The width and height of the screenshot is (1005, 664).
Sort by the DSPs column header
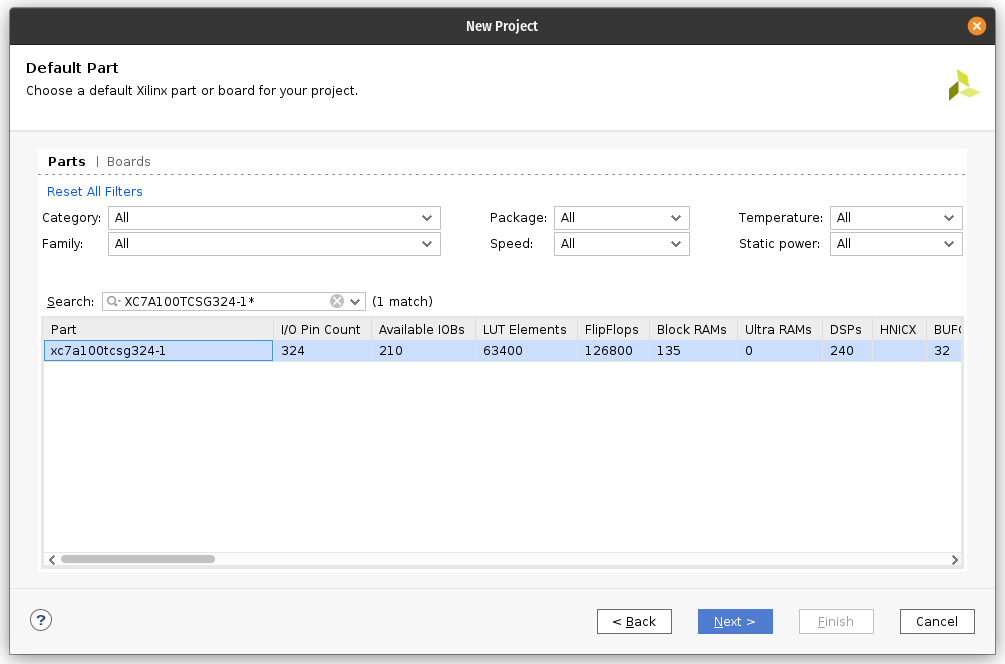(847, 329)
